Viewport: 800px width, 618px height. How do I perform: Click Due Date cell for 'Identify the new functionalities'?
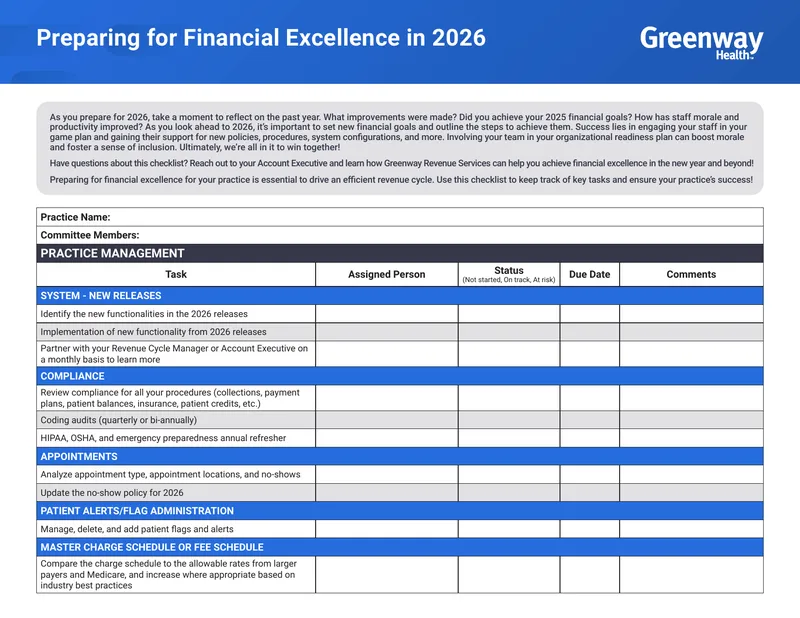point(589,314)
